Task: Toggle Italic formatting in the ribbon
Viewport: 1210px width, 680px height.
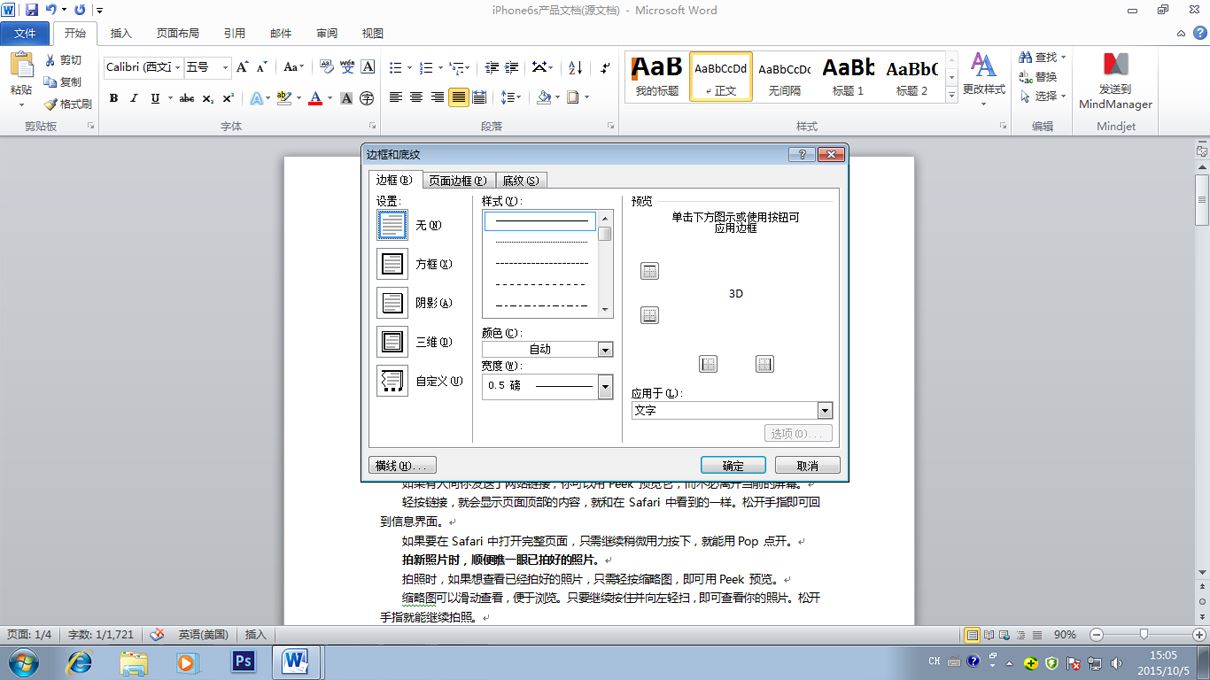Action: point(135,98)
